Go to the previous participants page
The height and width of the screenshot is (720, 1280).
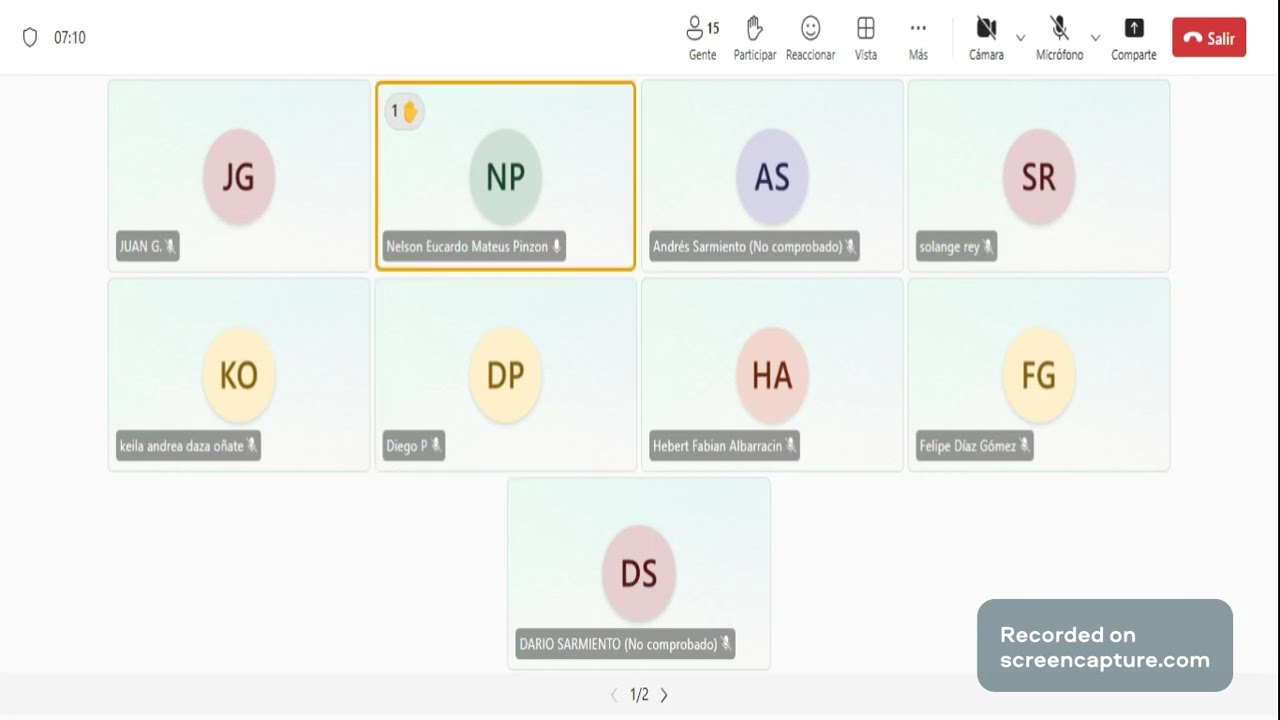(x=614, y=695)
